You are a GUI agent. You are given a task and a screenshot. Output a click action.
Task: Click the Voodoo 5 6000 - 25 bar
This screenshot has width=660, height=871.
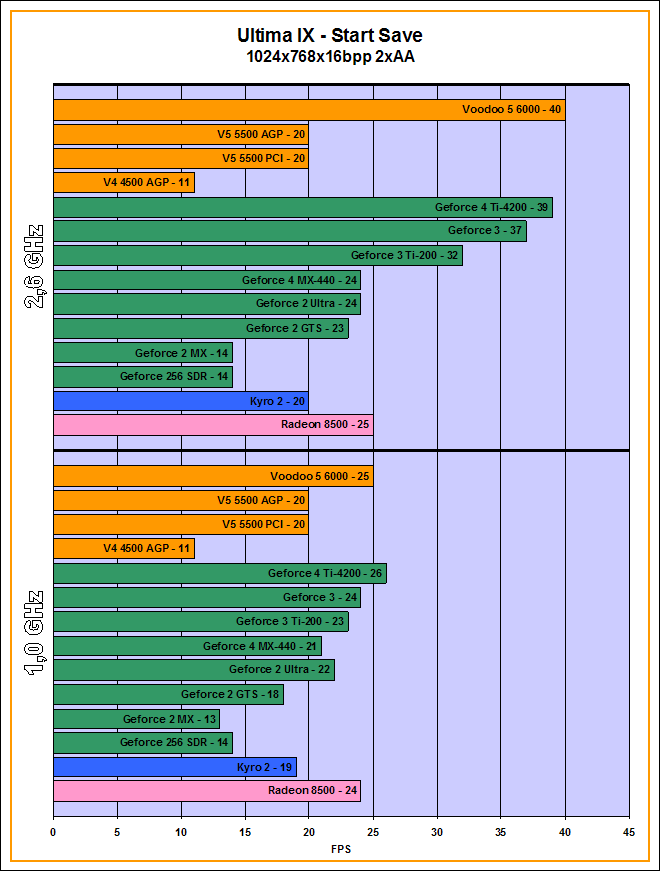212,476
